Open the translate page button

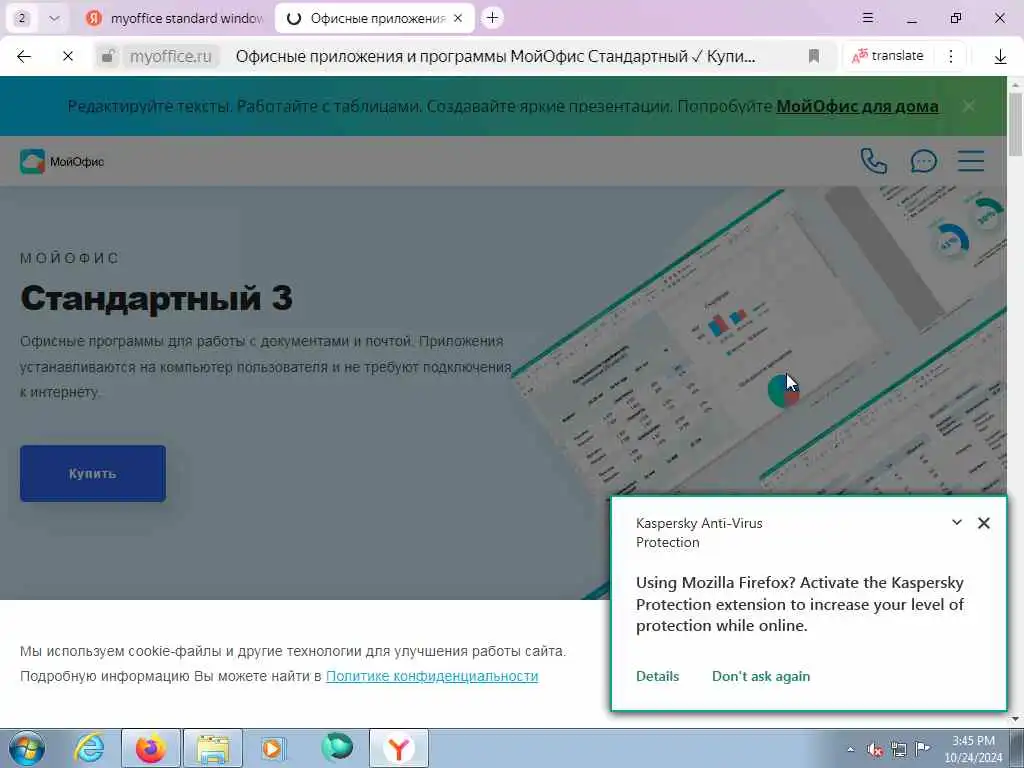coord(888,56)
